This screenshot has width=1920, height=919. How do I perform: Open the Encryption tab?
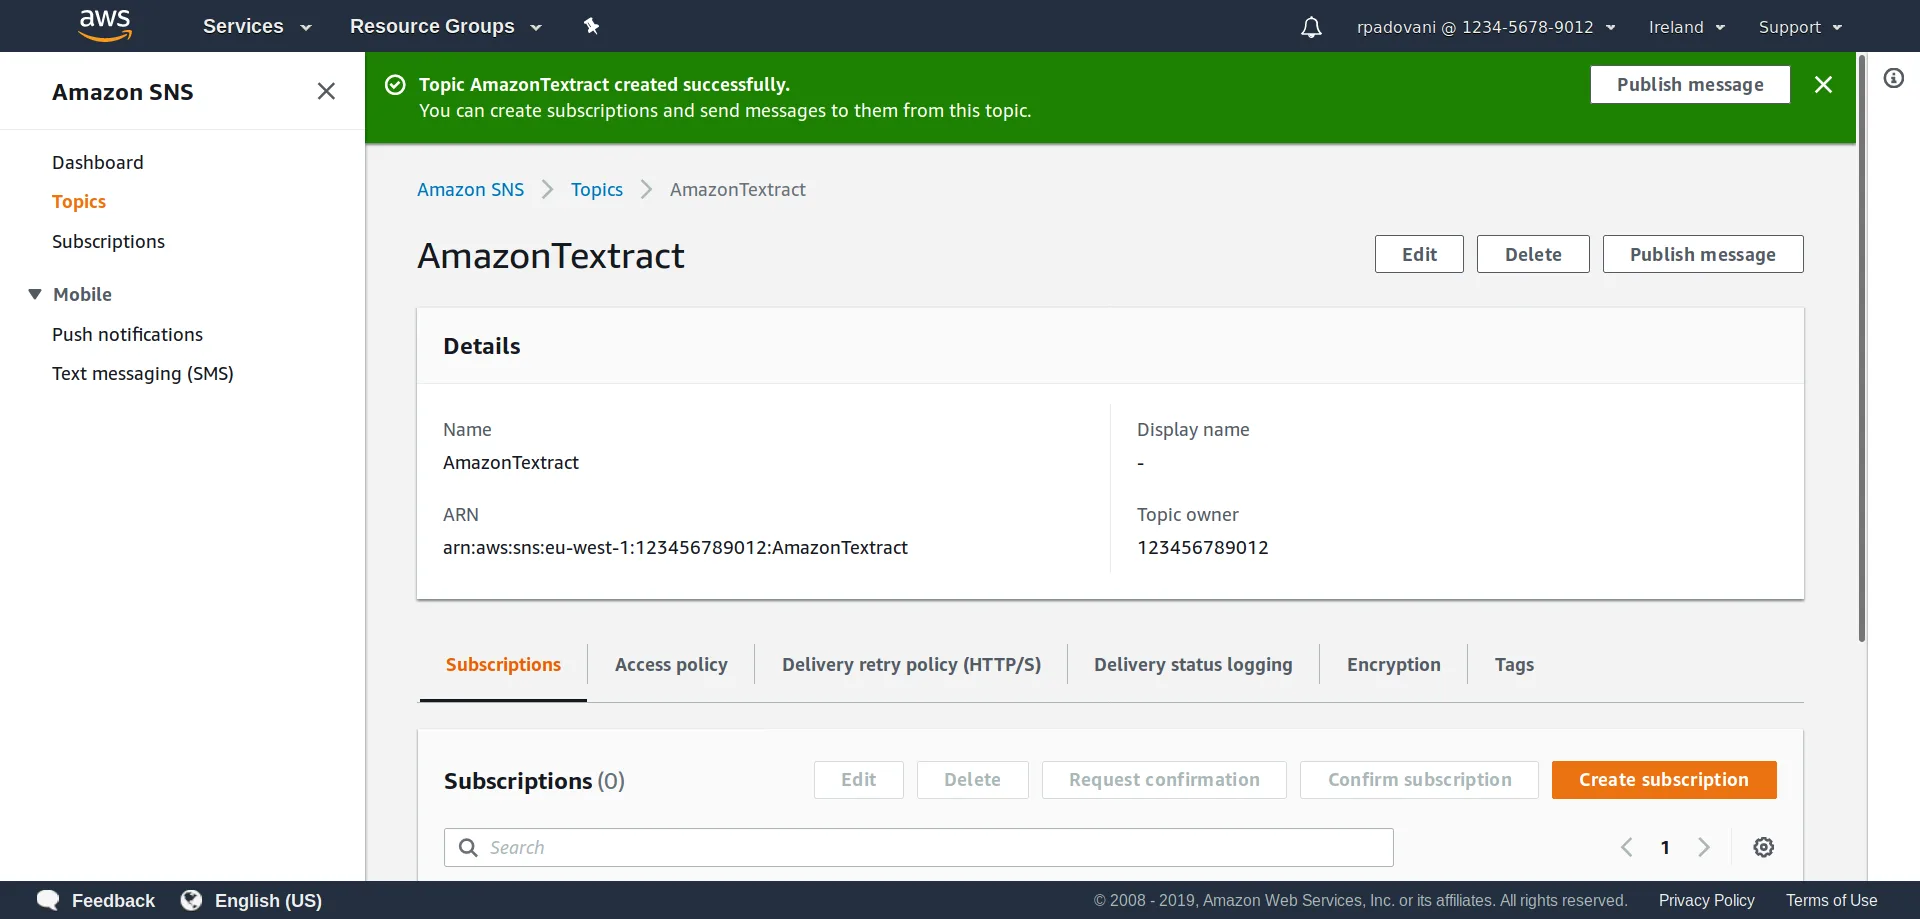pos(1393,665)
